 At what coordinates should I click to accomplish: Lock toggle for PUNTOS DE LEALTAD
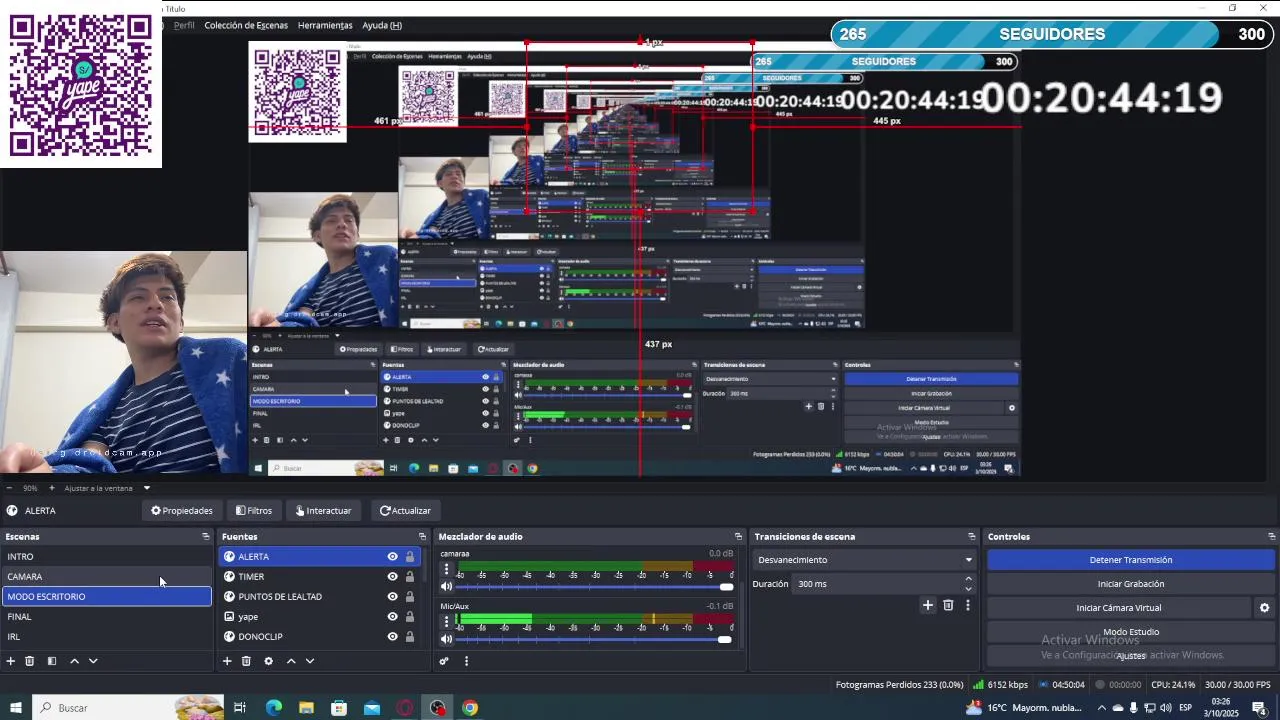click(410, 597)
